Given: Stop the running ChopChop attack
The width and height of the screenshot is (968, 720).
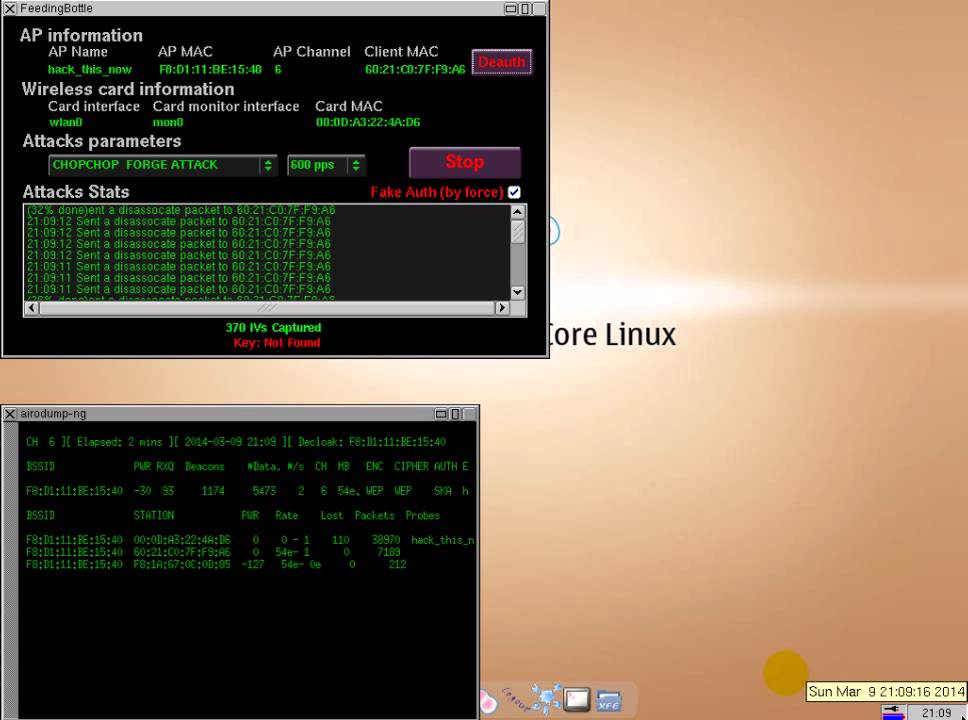Looking at the screenshot, I should [464, 162].
